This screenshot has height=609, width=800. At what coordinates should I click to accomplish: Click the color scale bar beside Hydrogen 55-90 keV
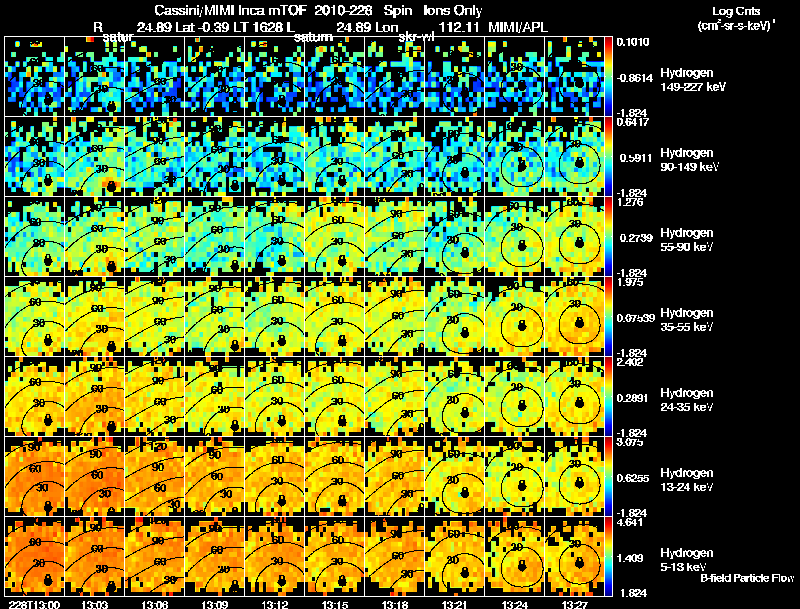click(x=608, y=237)
